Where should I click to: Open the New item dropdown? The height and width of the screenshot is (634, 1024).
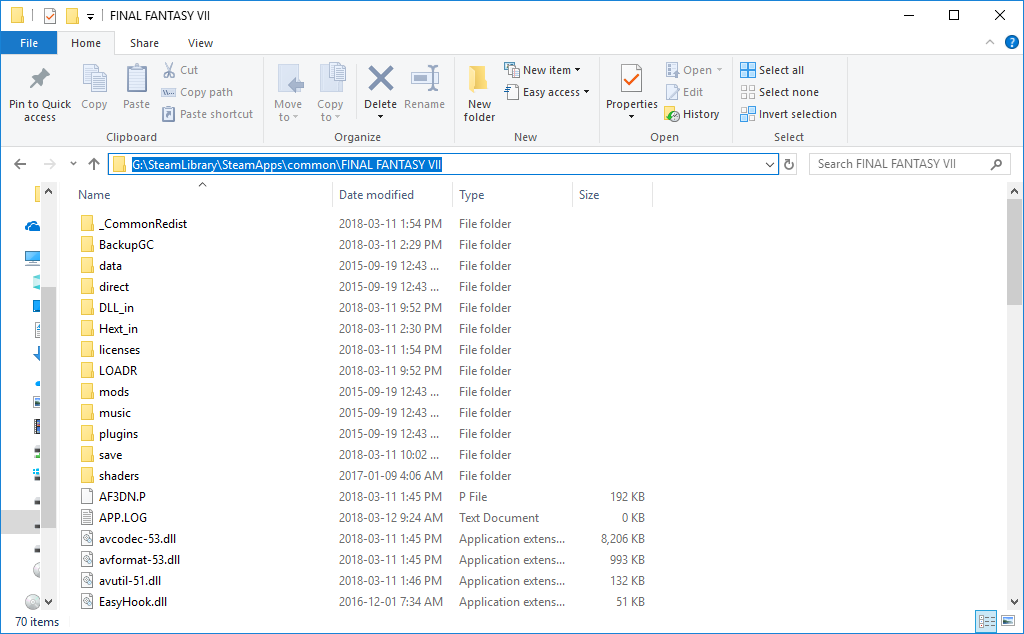(x=542, y=70)
